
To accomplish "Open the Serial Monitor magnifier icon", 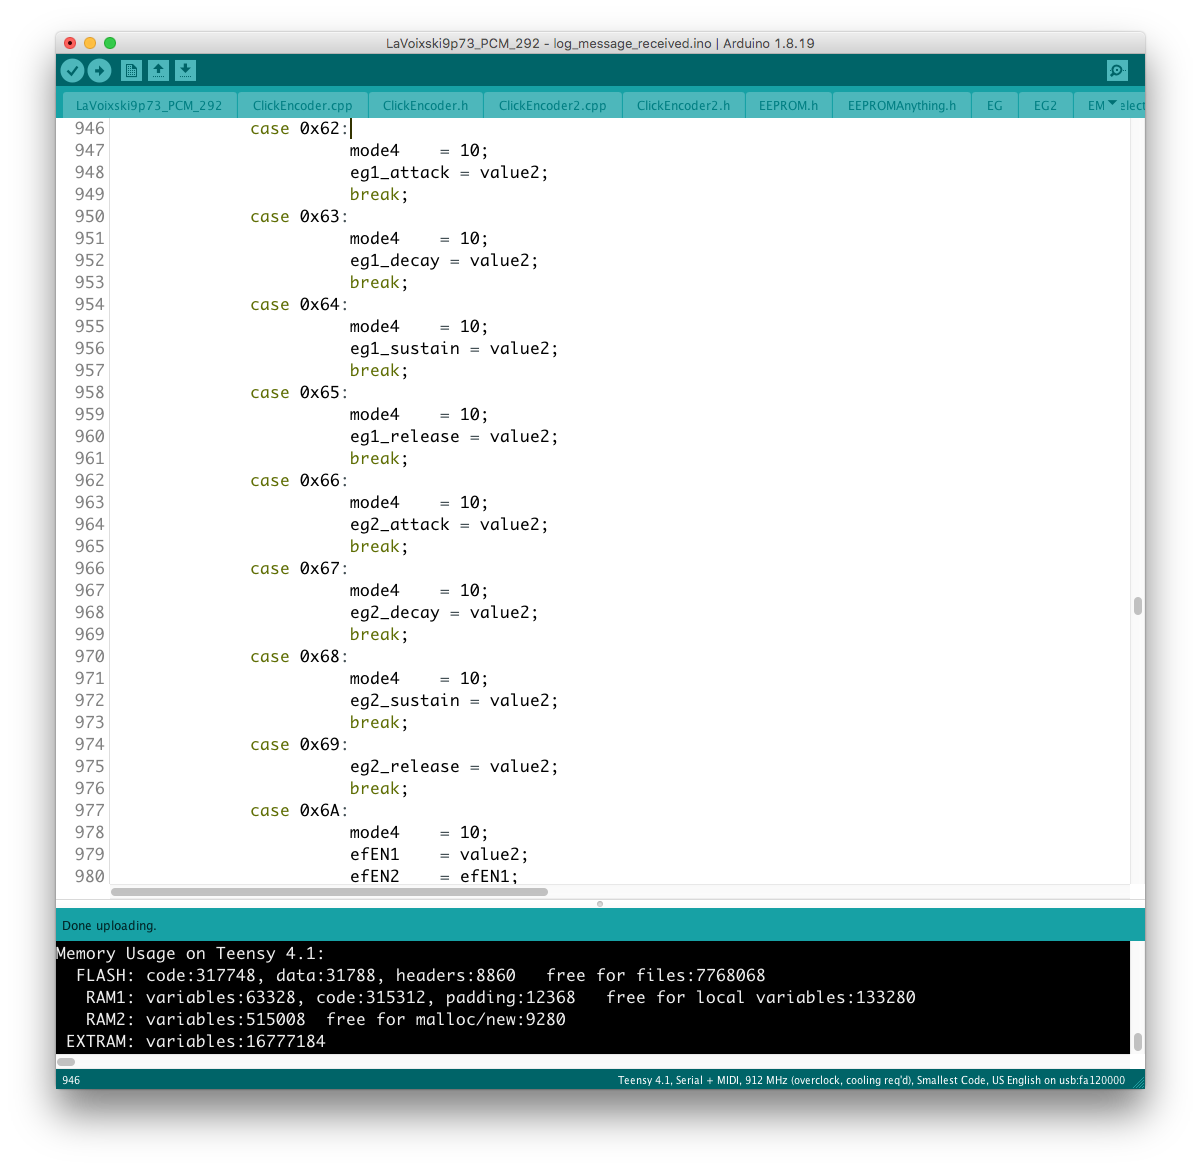I will pyautogui.click(x=1117, y=70).
